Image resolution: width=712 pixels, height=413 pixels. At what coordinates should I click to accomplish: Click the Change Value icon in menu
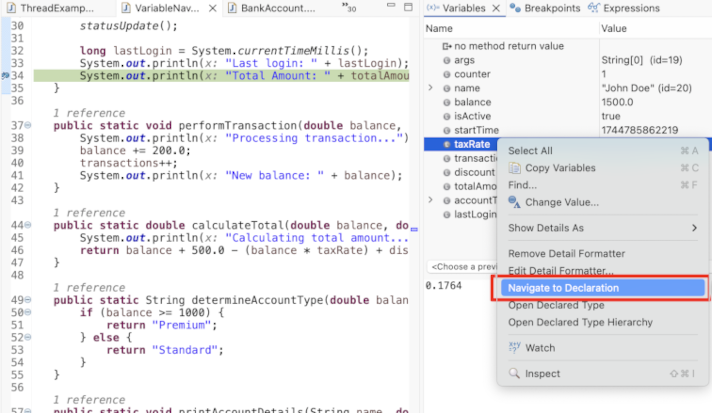[515, 202]
